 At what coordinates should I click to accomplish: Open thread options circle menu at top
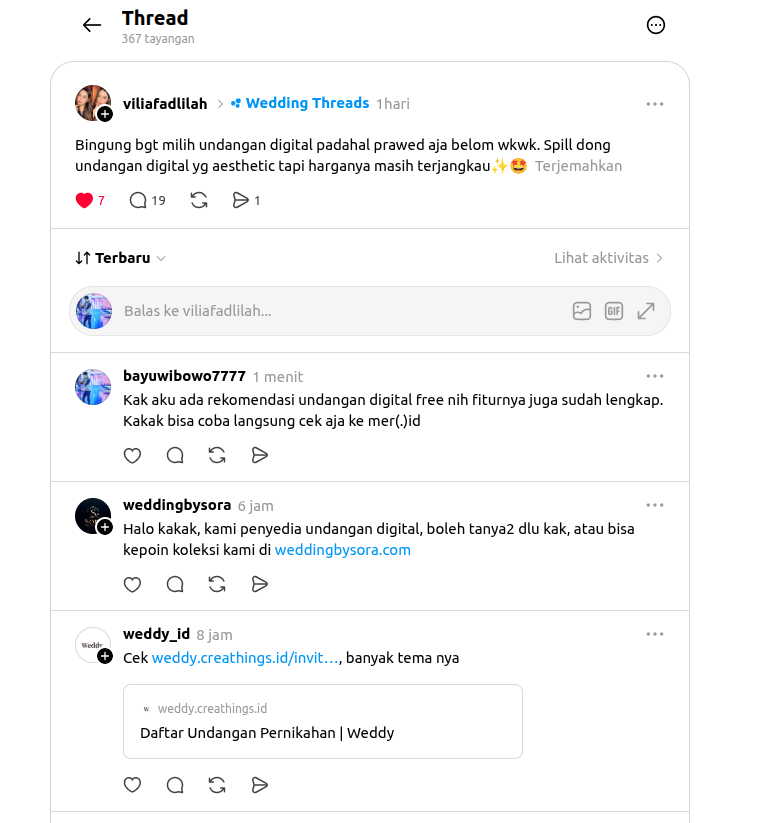click(x=656, y=25)
